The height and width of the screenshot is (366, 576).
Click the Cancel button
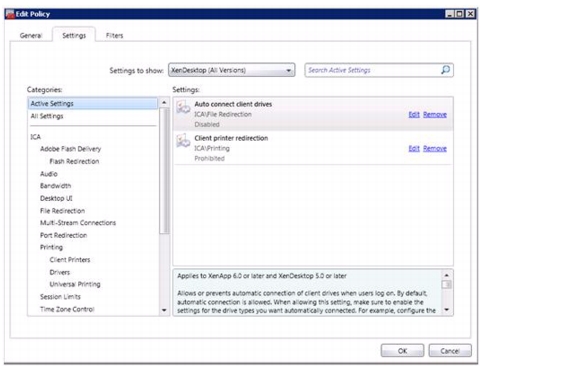(450, 351)
